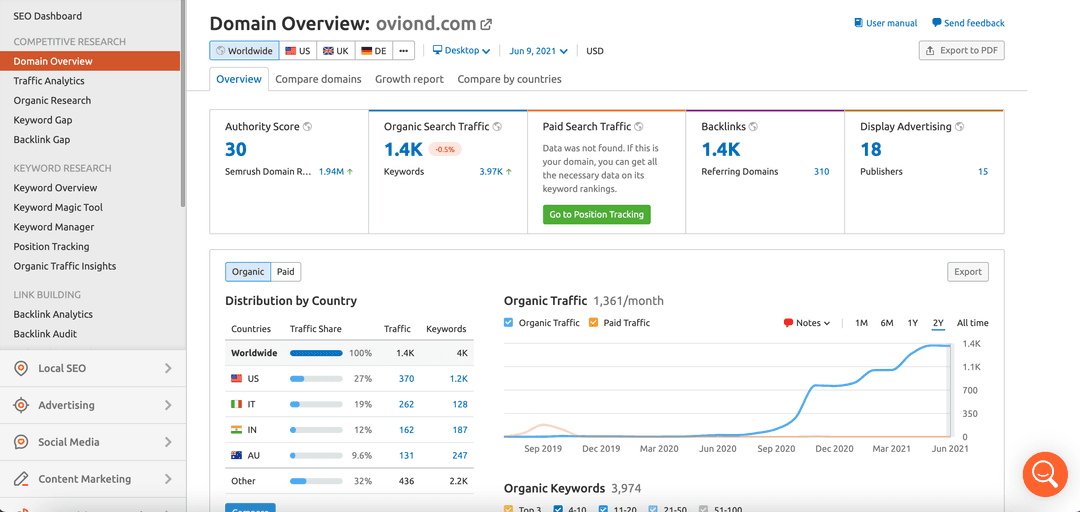1080x512 pixels.
Task: Click the Italy flag in country table
Action: [236, 404]
